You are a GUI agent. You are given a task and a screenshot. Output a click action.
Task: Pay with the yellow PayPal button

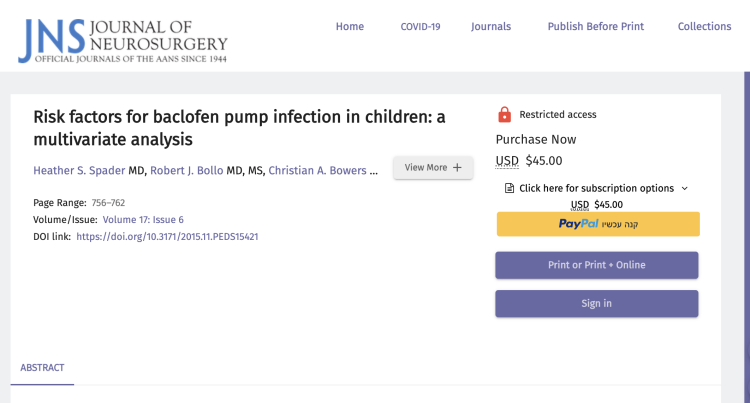pos(597,224)
